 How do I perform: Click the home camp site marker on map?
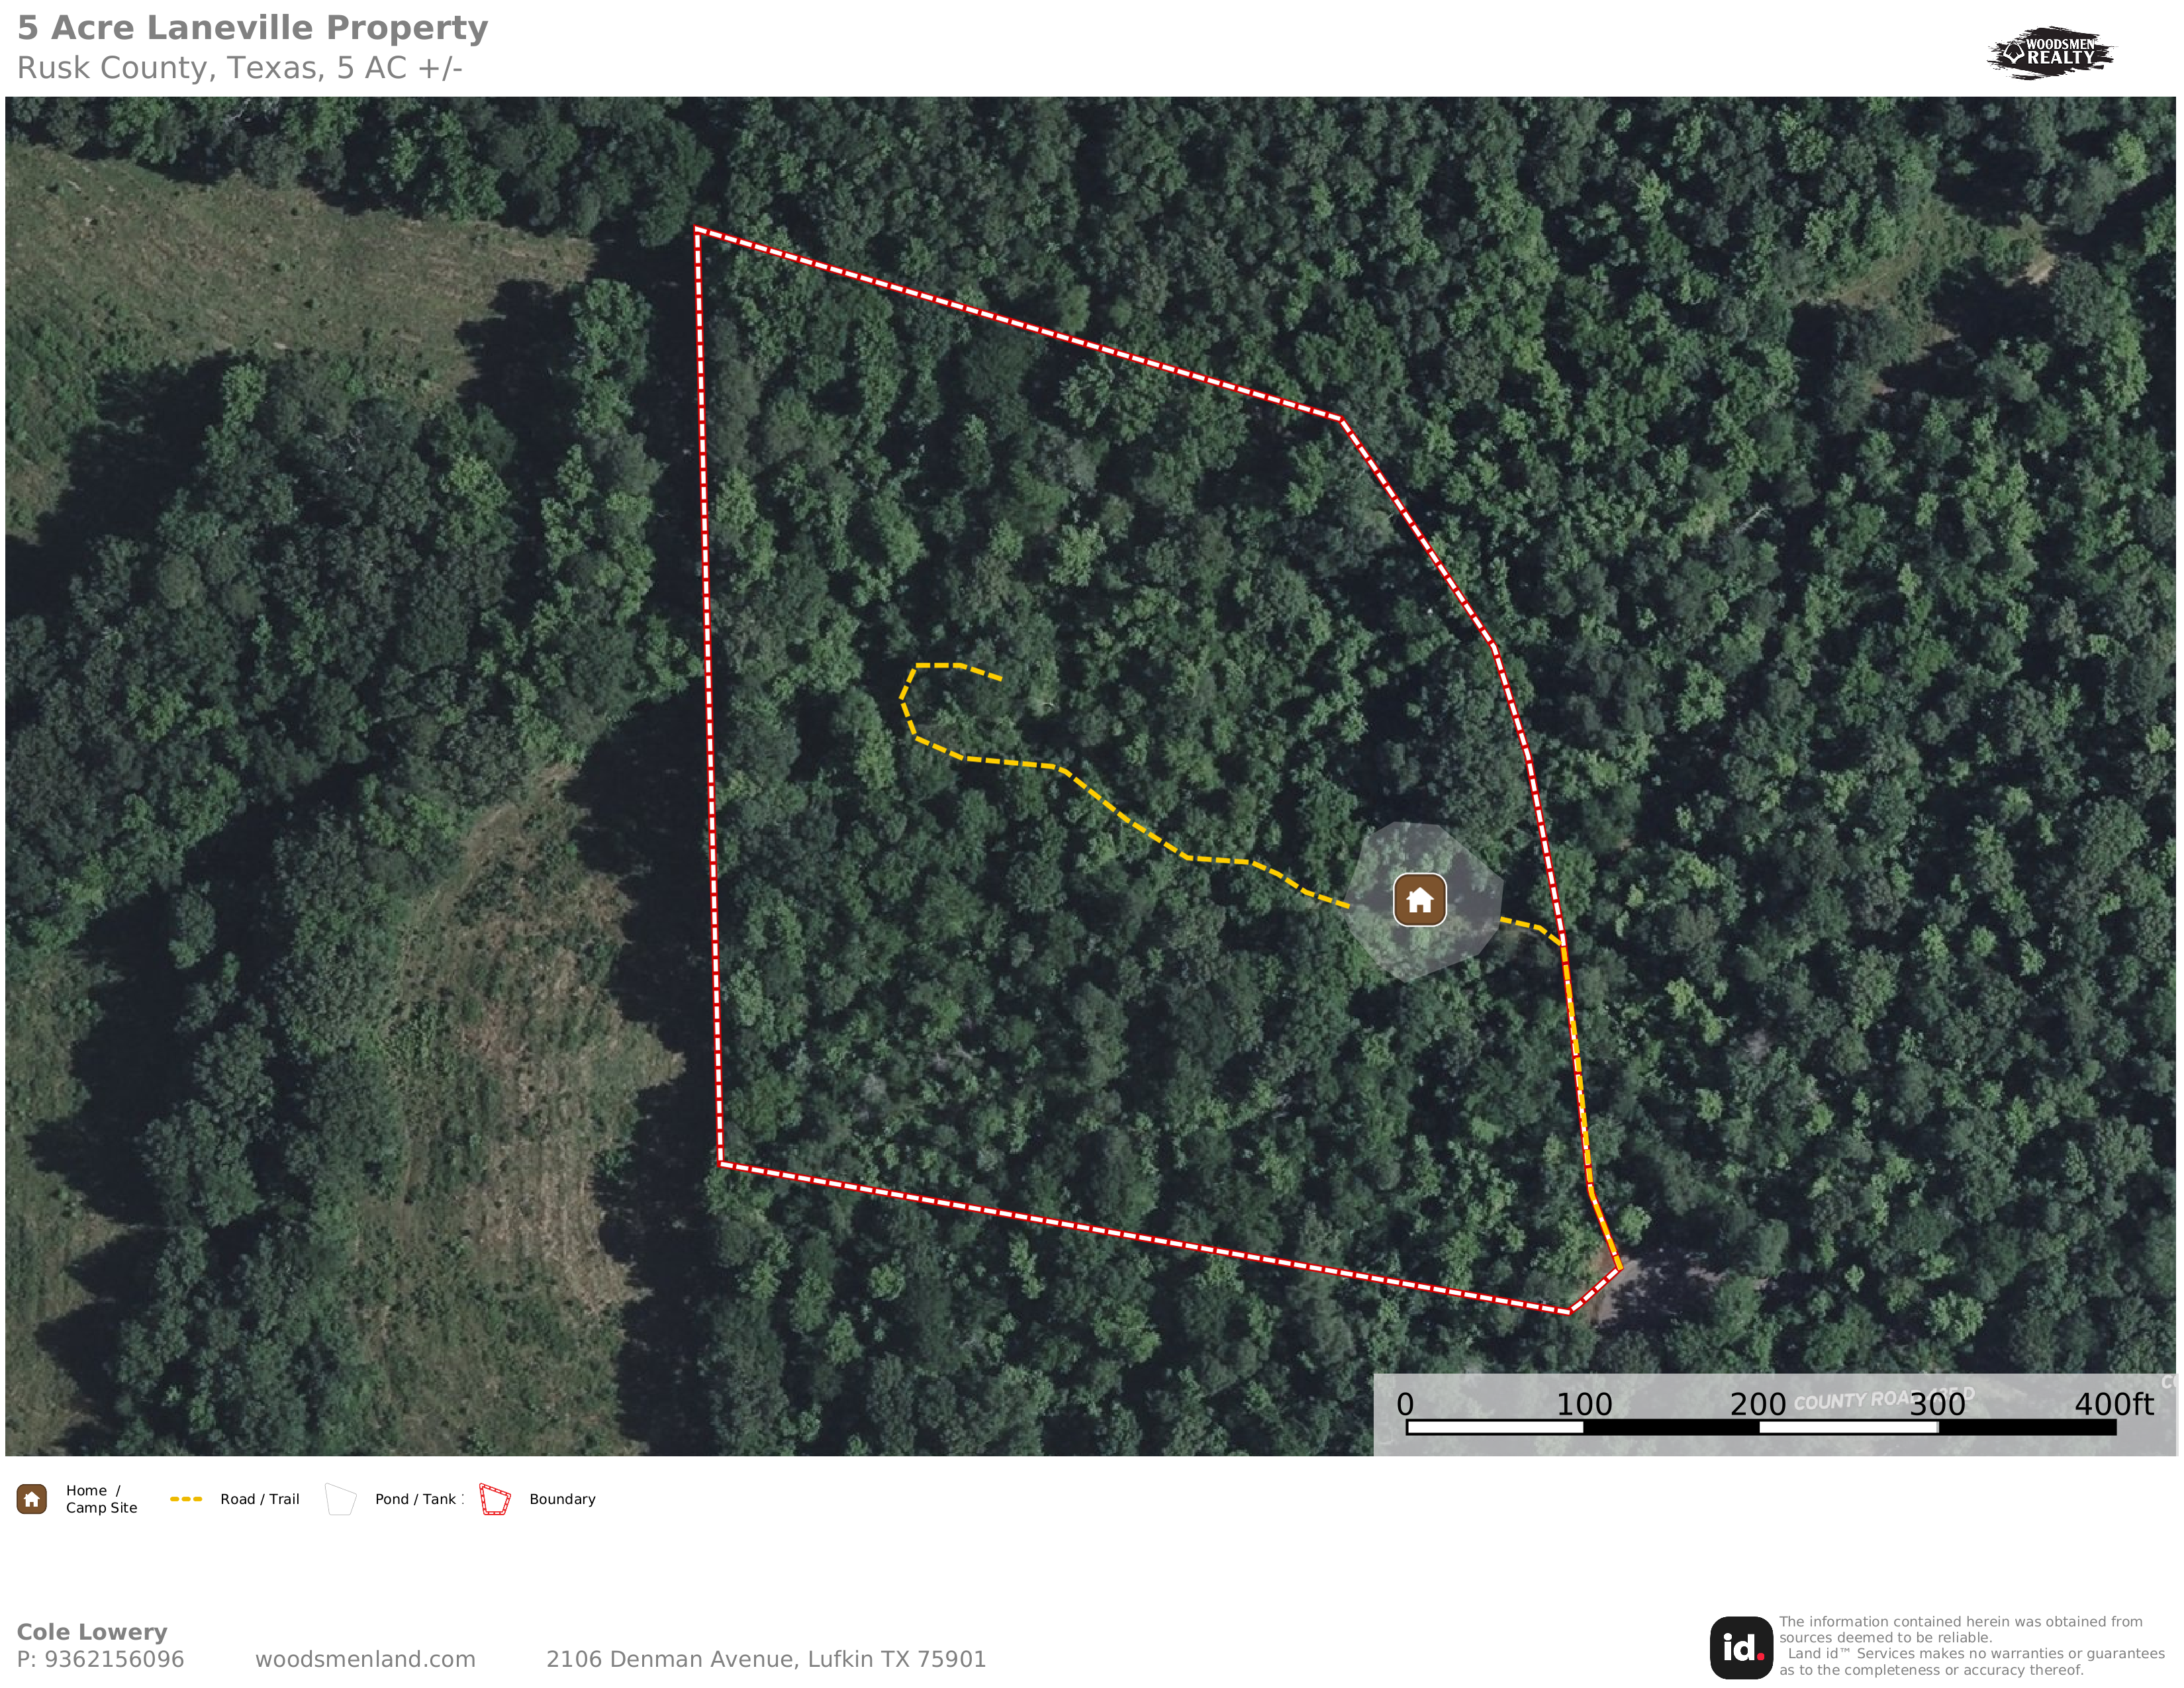coord(1419,900)
